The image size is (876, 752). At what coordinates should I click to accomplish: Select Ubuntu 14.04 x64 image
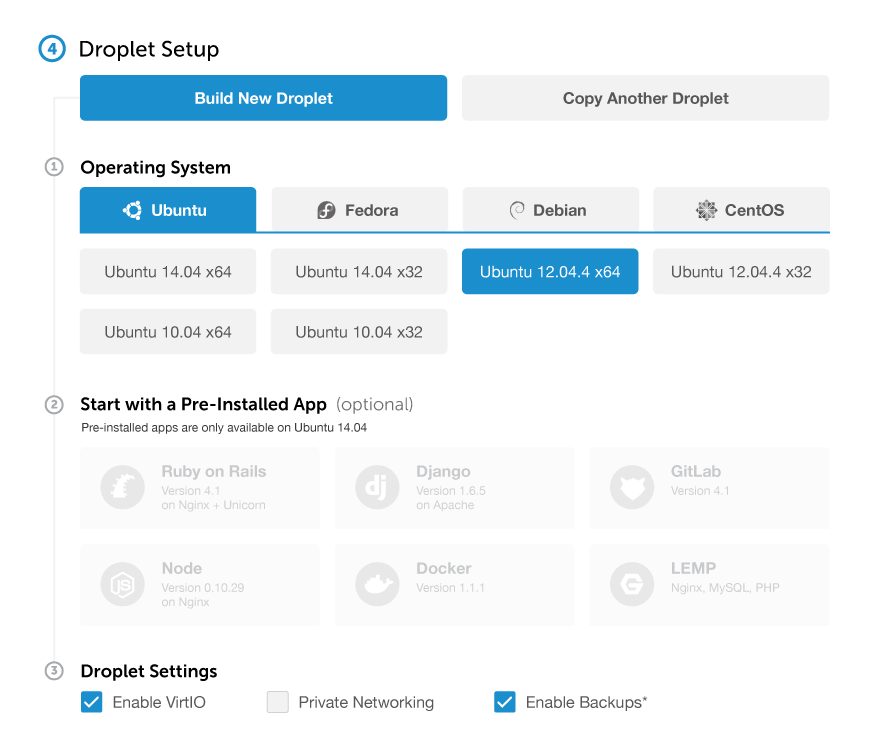click(168, 272)
